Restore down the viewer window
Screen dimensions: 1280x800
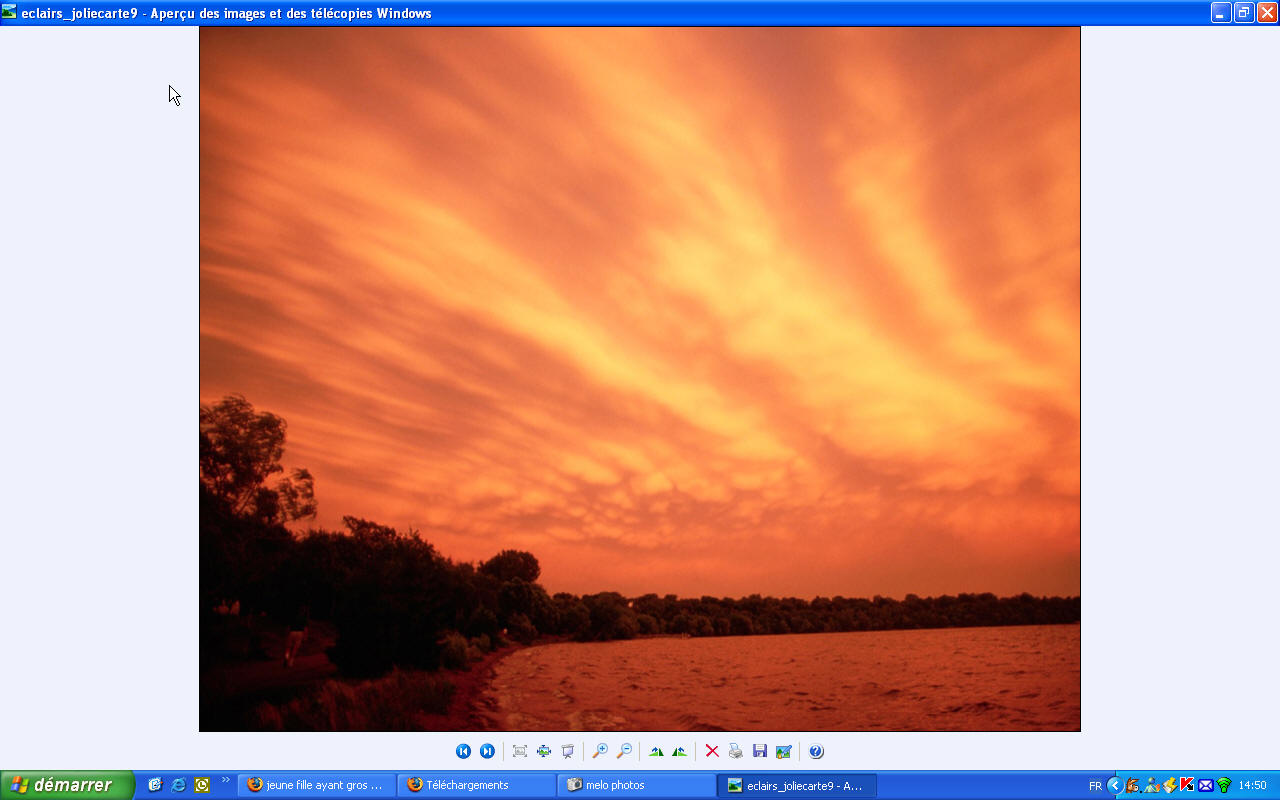coord(1244,13)
